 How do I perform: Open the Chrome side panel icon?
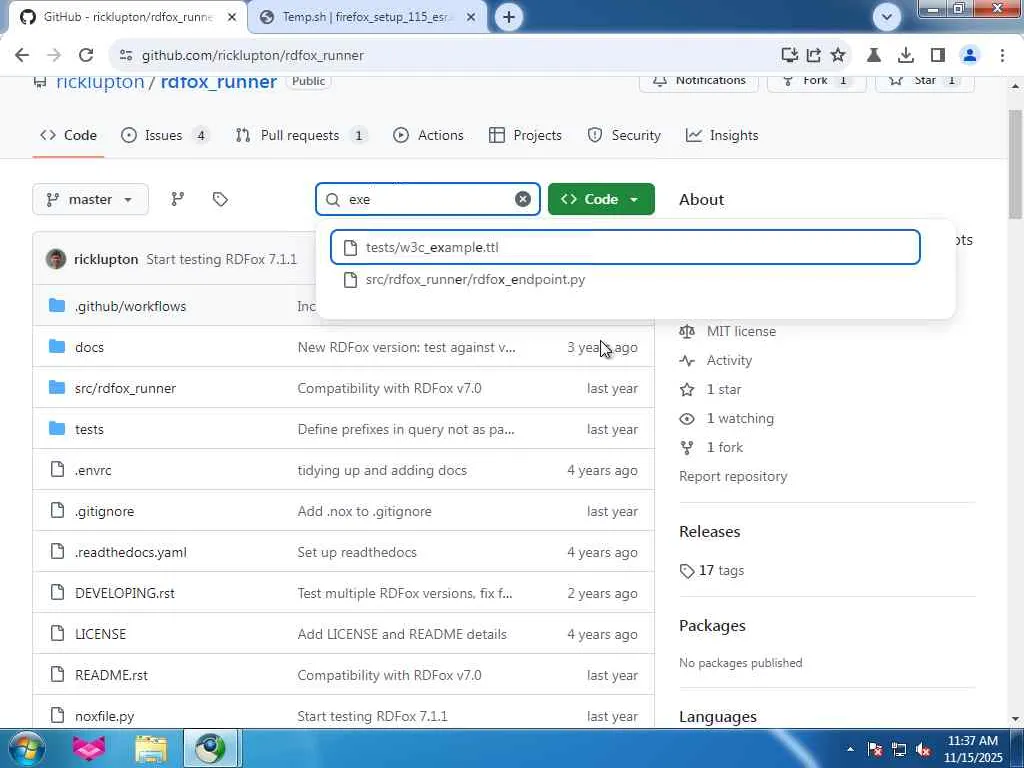click(938, 56)
